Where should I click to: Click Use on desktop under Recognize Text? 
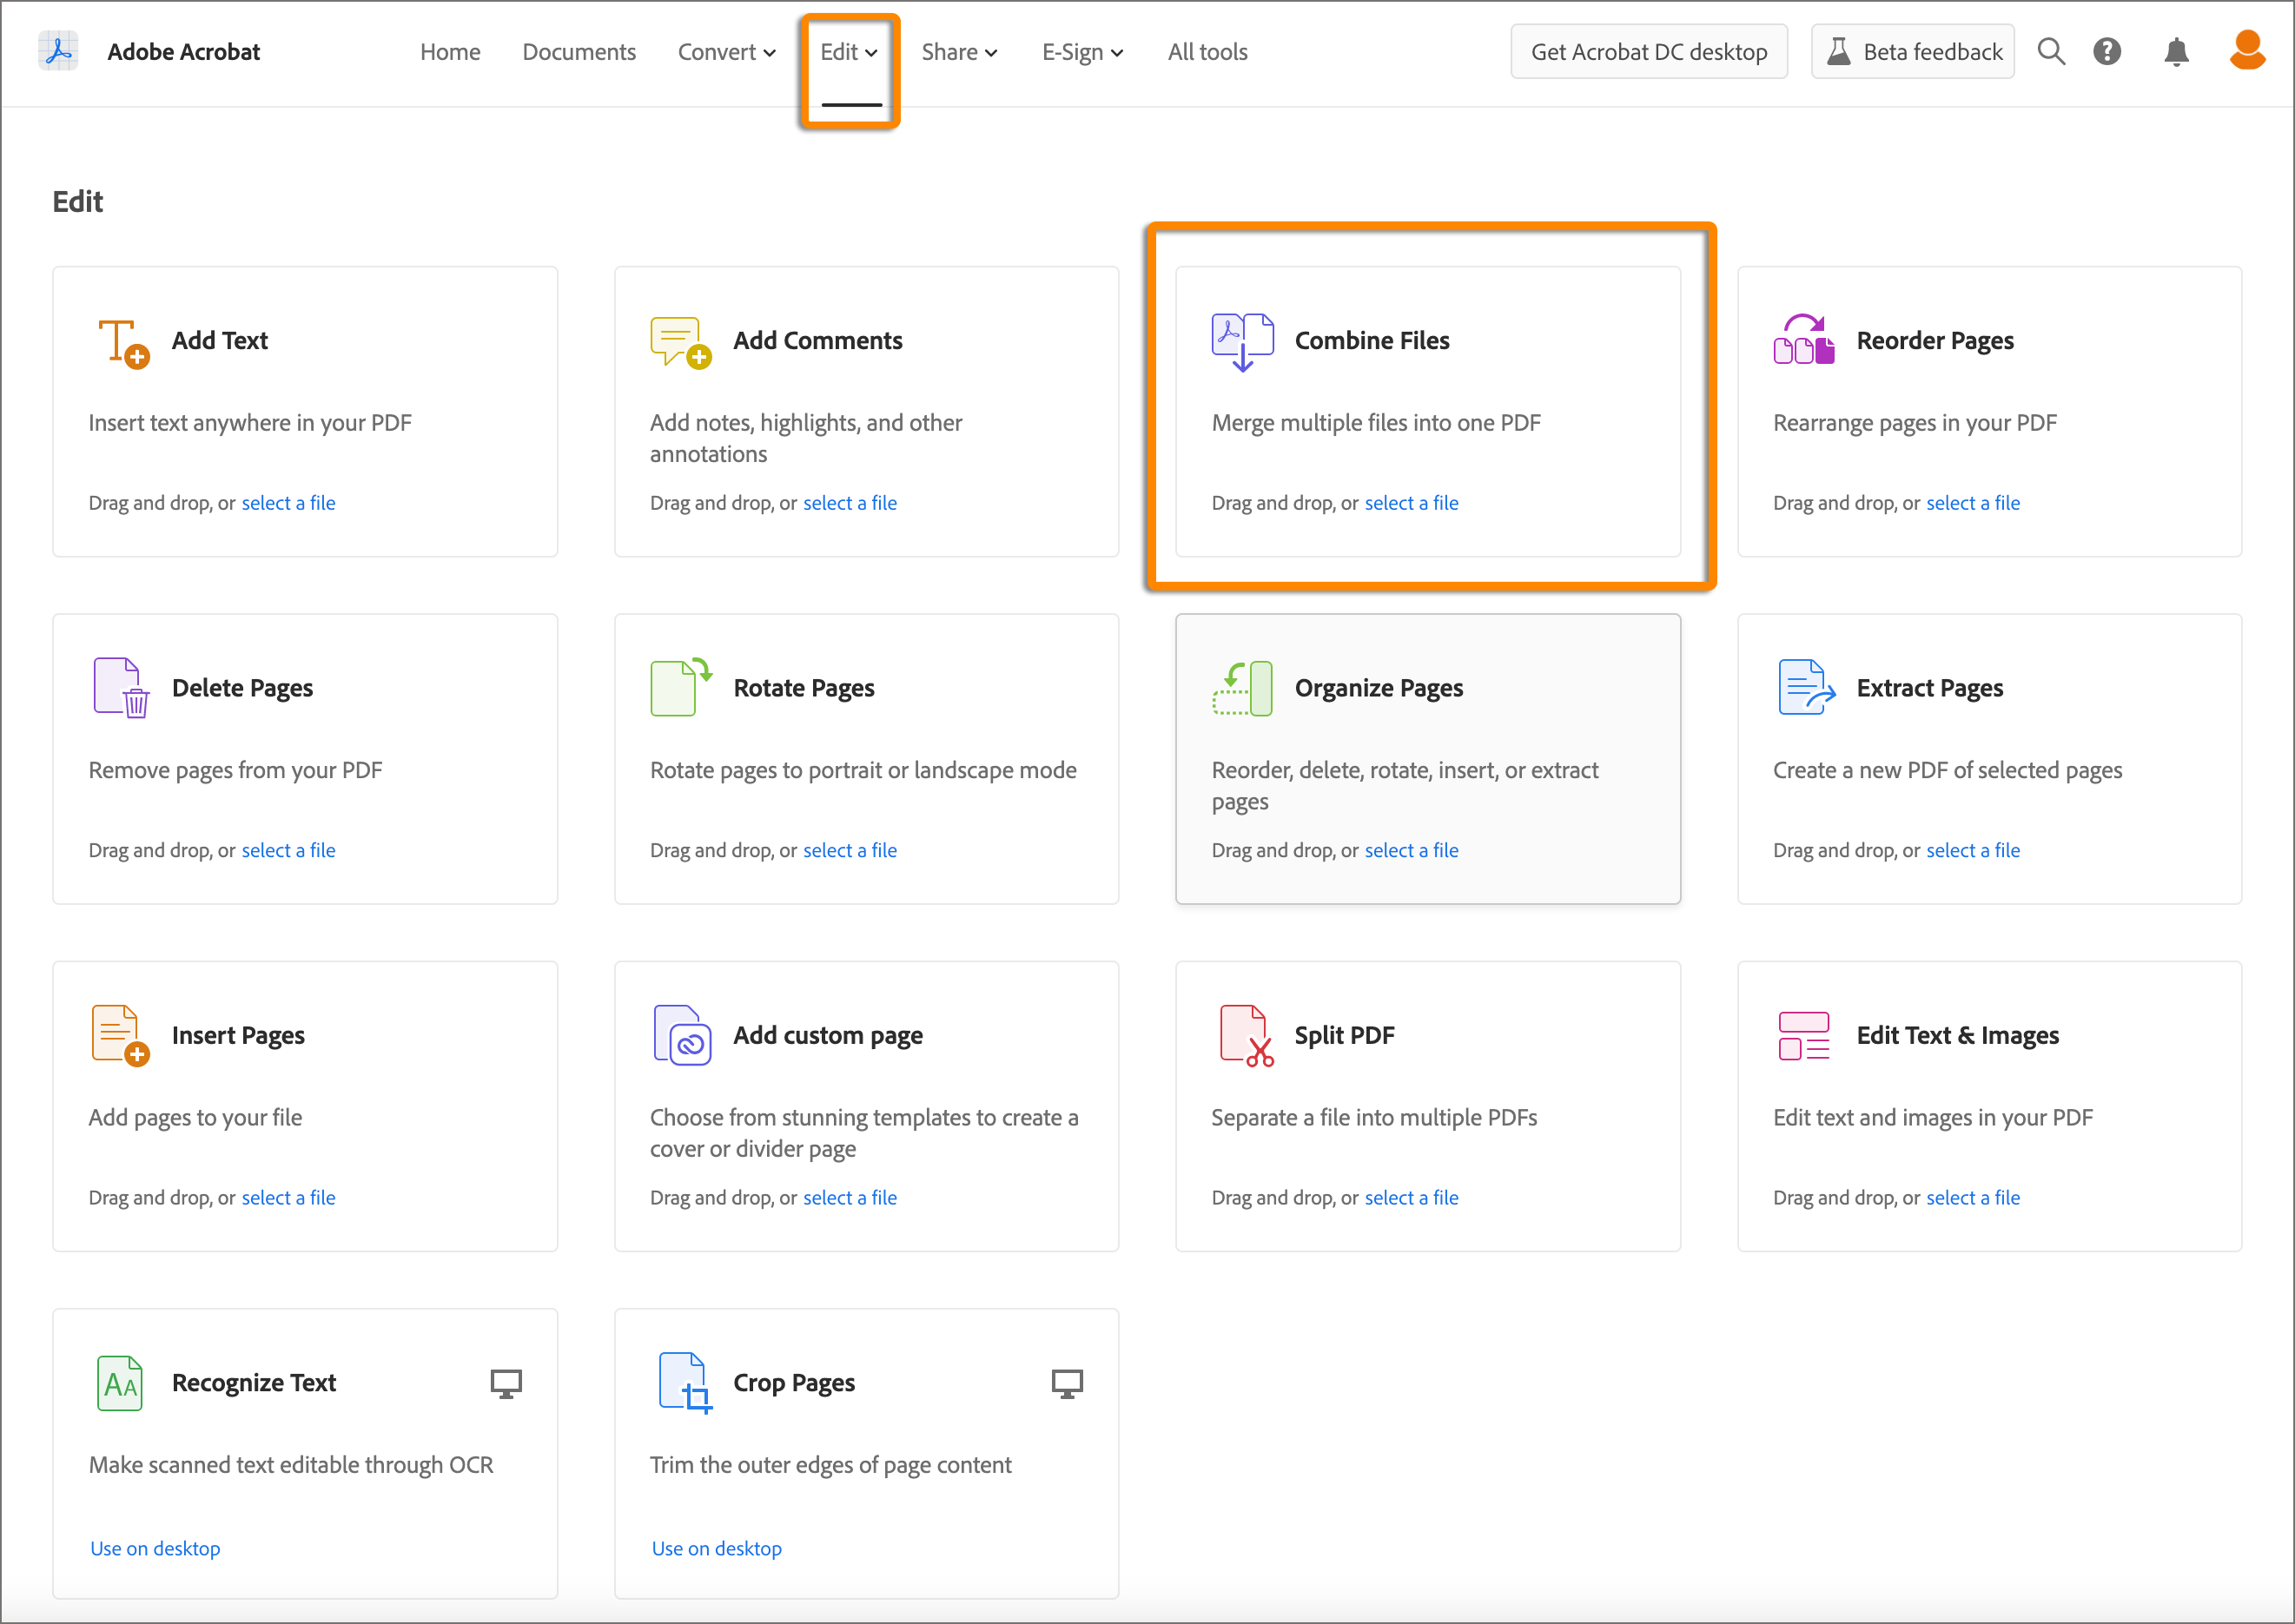tap(155, 1548)
